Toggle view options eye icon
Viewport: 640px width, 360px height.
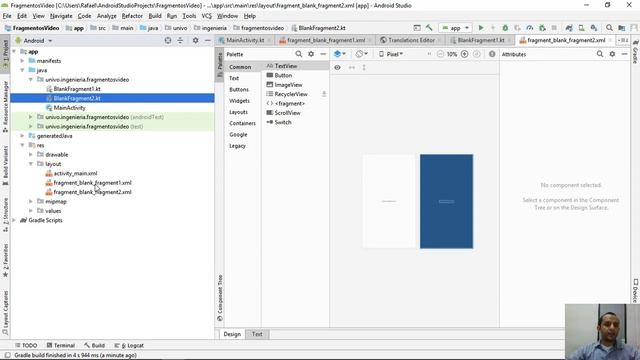(x=337, y=67)
